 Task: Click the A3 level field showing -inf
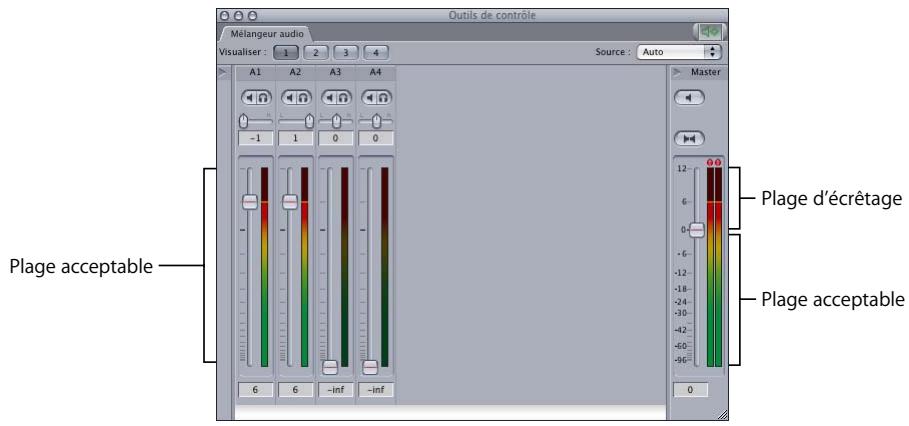pyautogui.click(x=336, y=390)
